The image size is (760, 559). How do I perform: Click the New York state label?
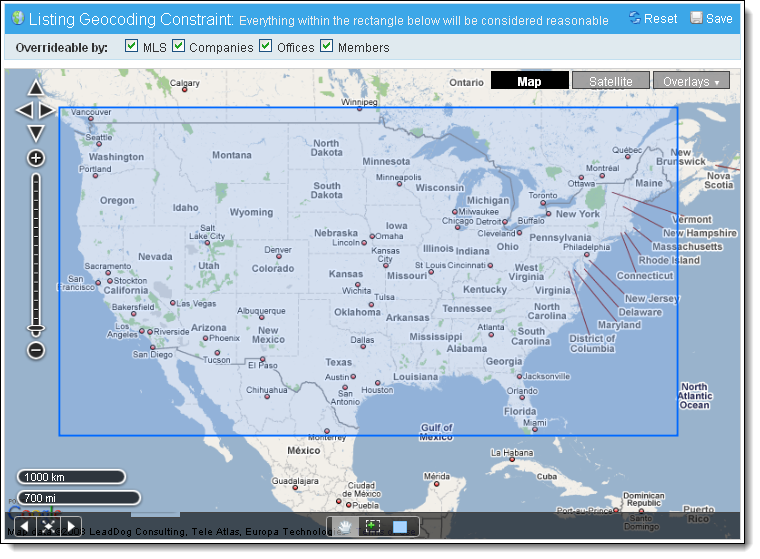point(578,214)
